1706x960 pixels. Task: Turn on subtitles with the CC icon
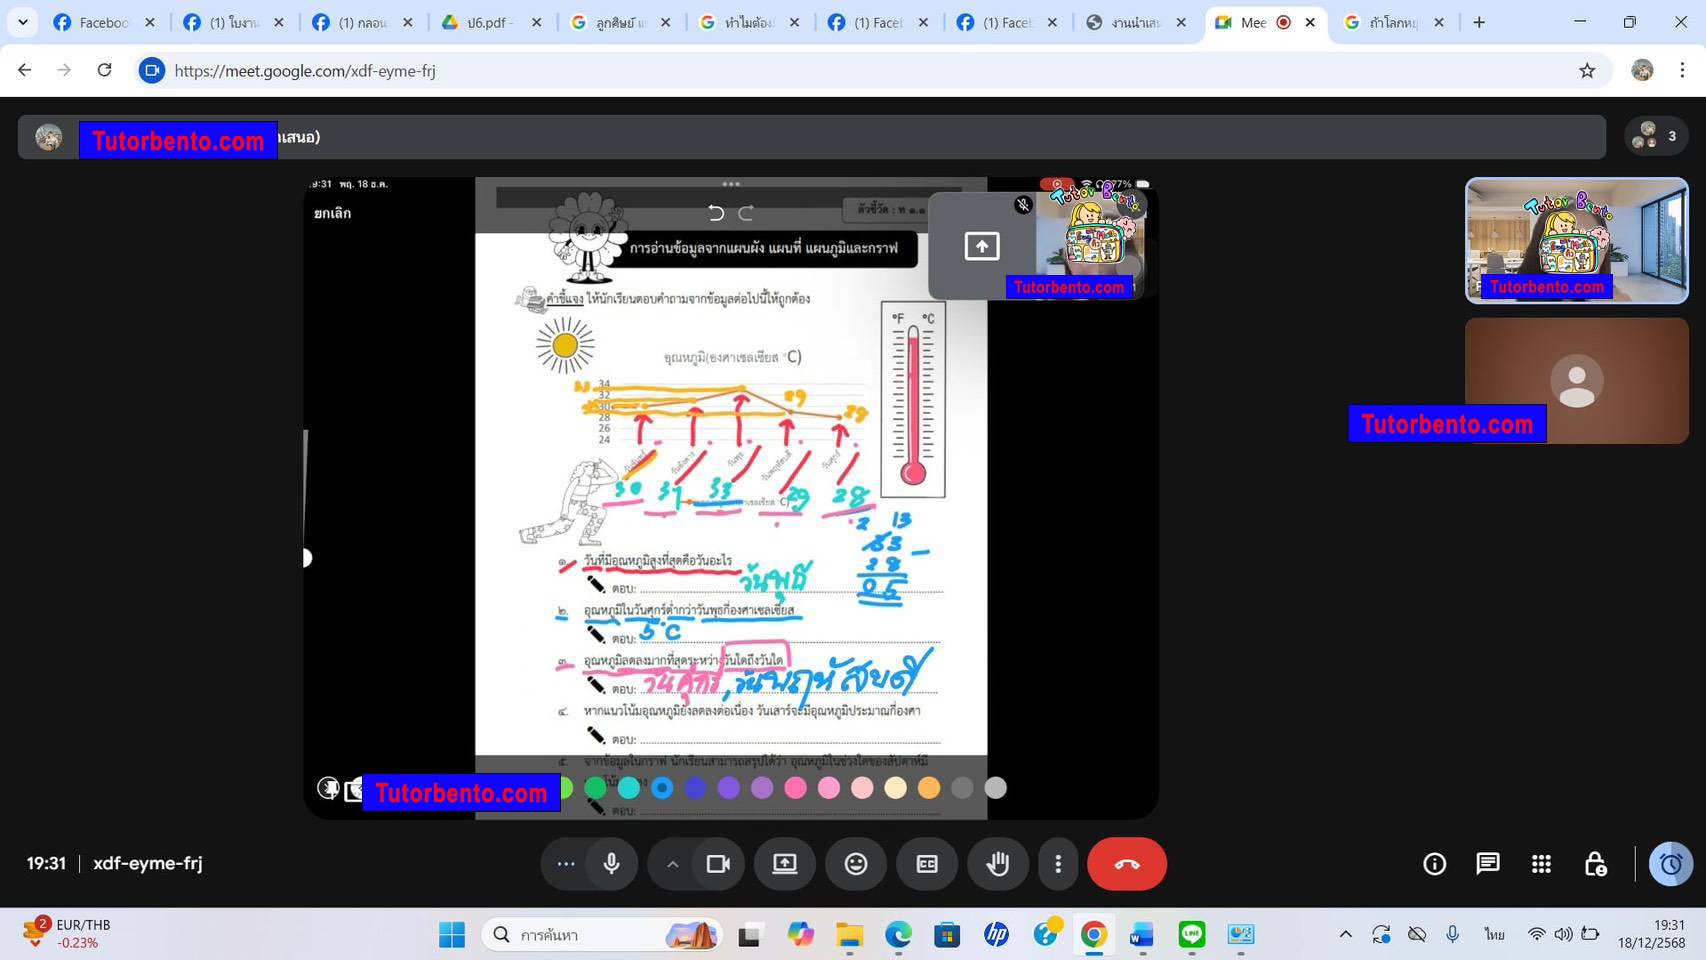tap(926, 864)
